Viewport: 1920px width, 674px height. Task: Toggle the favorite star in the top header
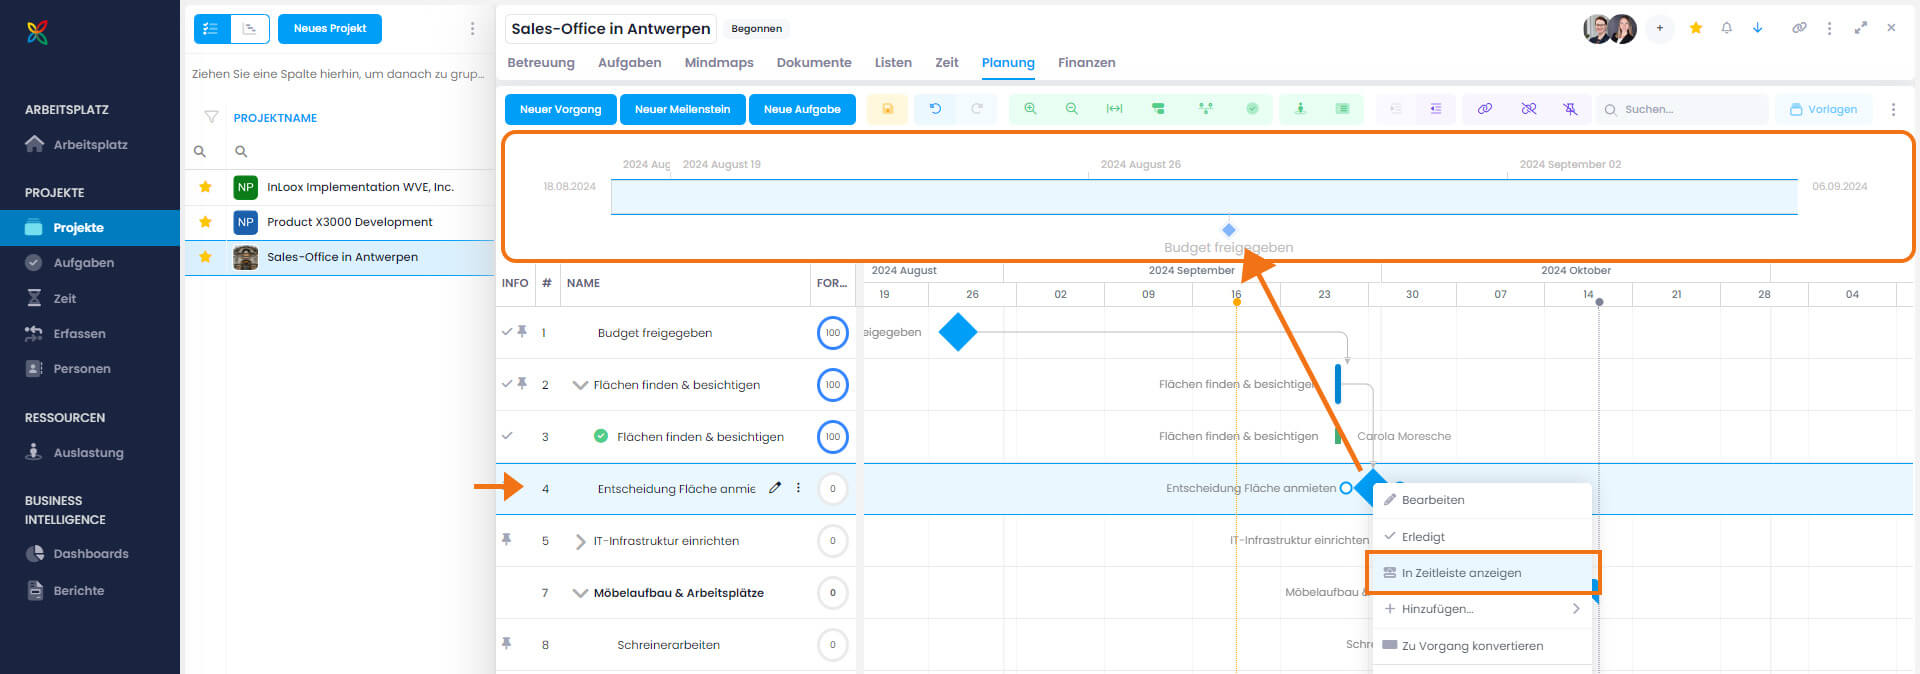pyautogui.click(x=1696, y=28)
